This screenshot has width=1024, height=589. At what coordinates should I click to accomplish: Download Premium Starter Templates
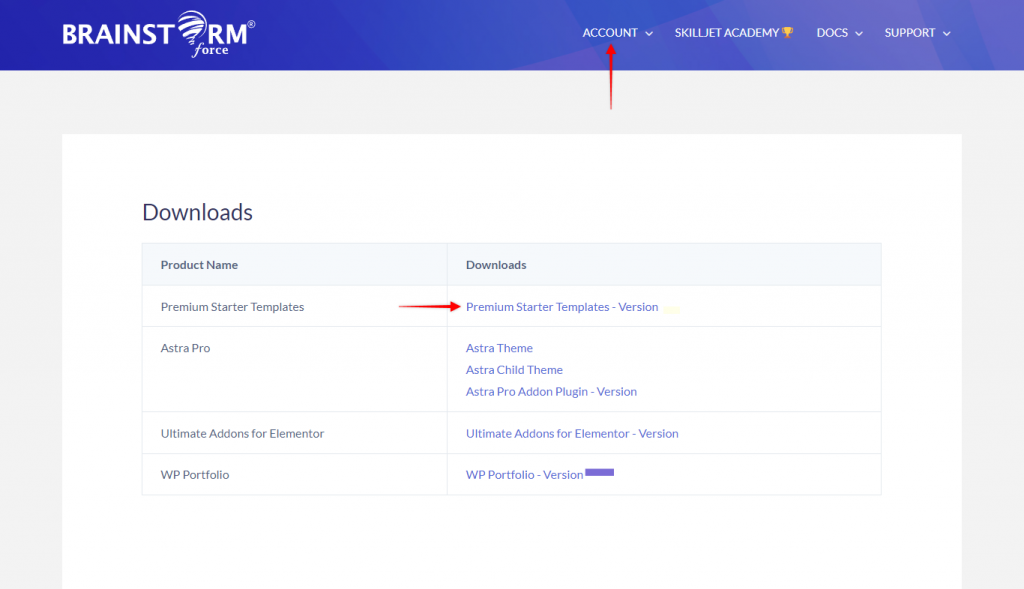pyautogui.click(x=562, y=307)
